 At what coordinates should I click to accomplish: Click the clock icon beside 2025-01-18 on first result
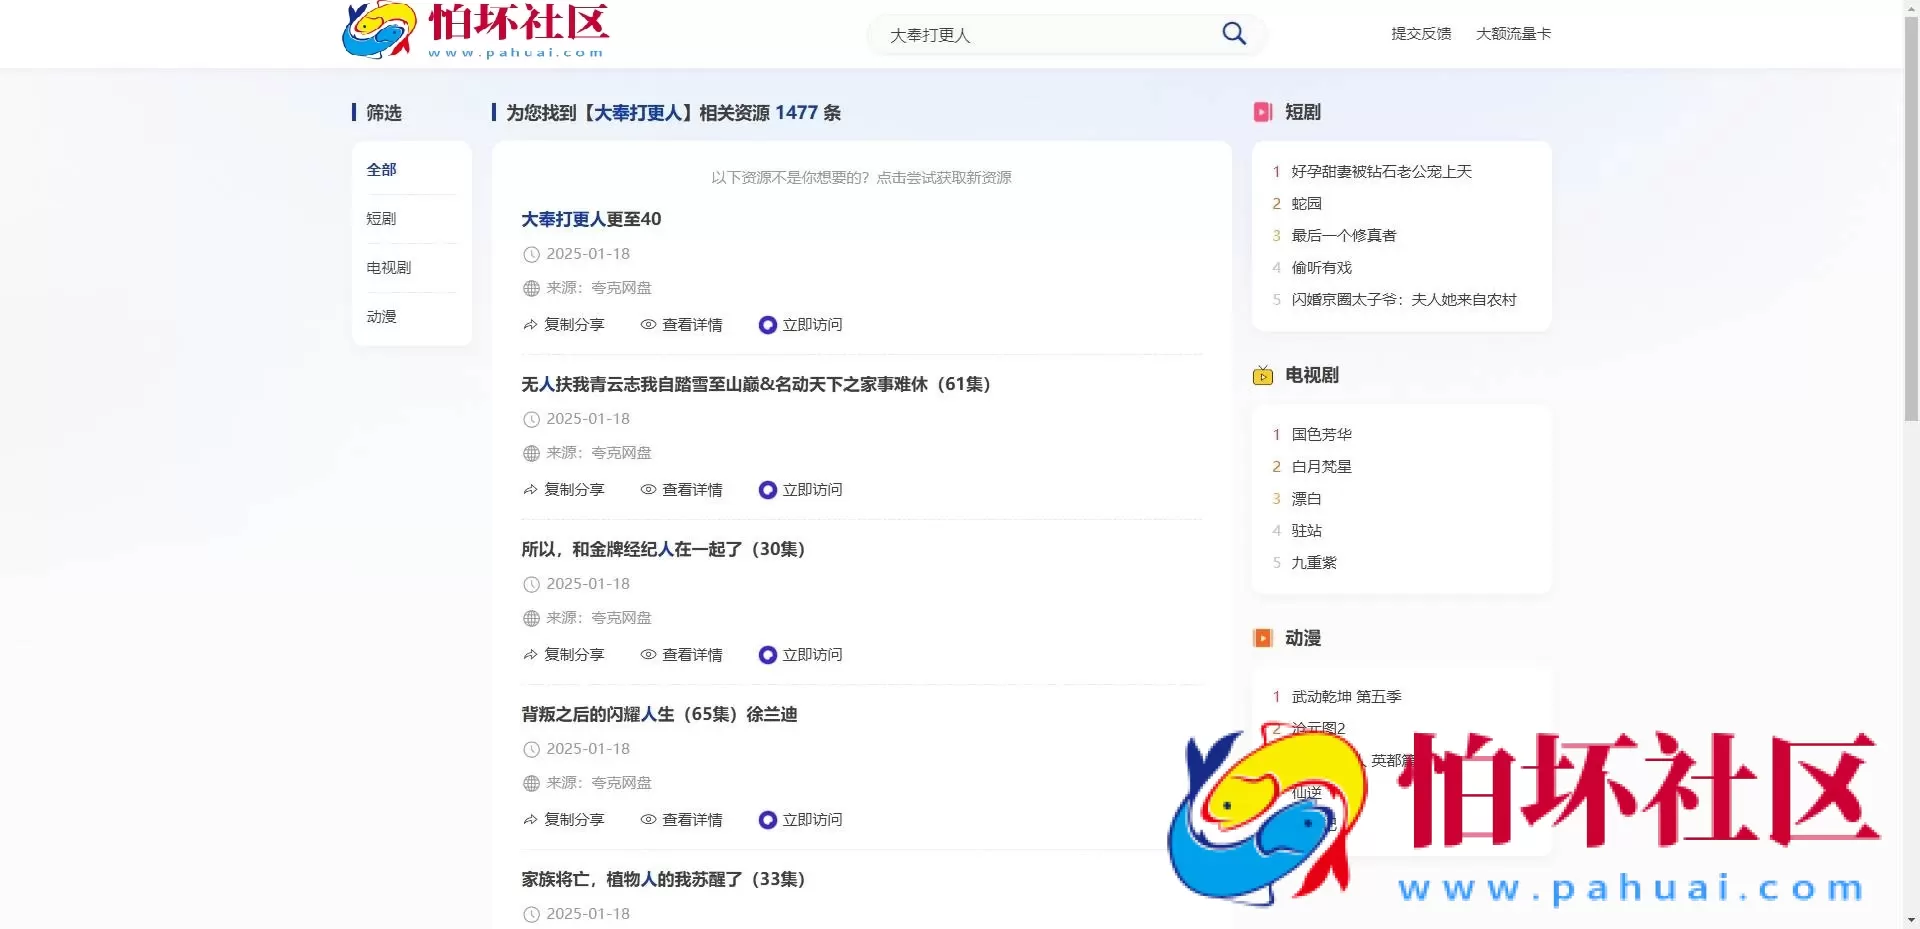pos(530,254)
